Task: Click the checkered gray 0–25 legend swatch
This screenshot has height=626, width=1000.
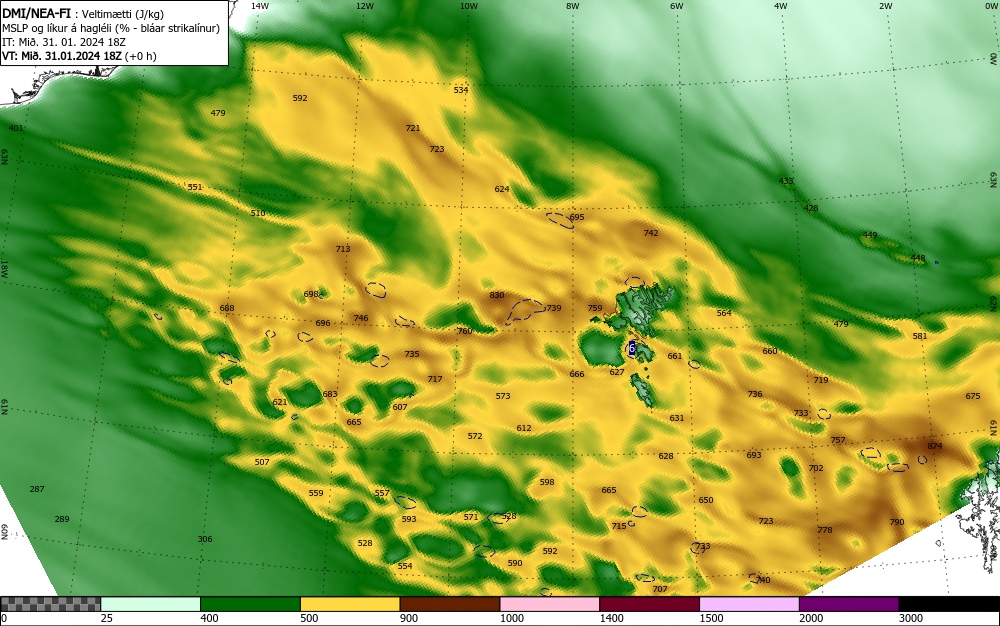Action: [50, 604]
